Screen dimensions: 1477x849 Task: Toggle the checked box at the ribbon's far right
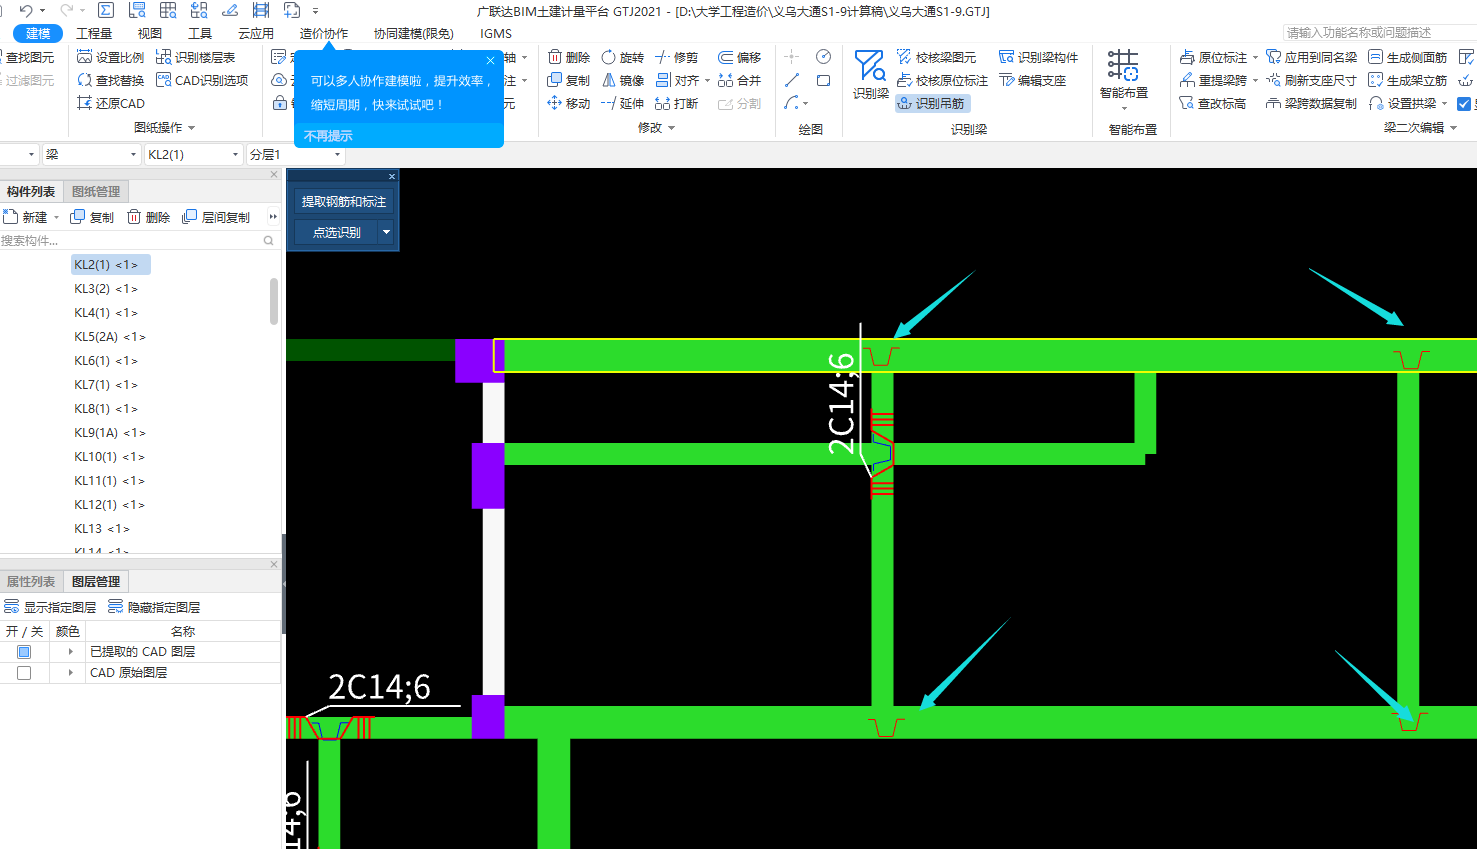pyautogui.click(x=1464, y=104)
